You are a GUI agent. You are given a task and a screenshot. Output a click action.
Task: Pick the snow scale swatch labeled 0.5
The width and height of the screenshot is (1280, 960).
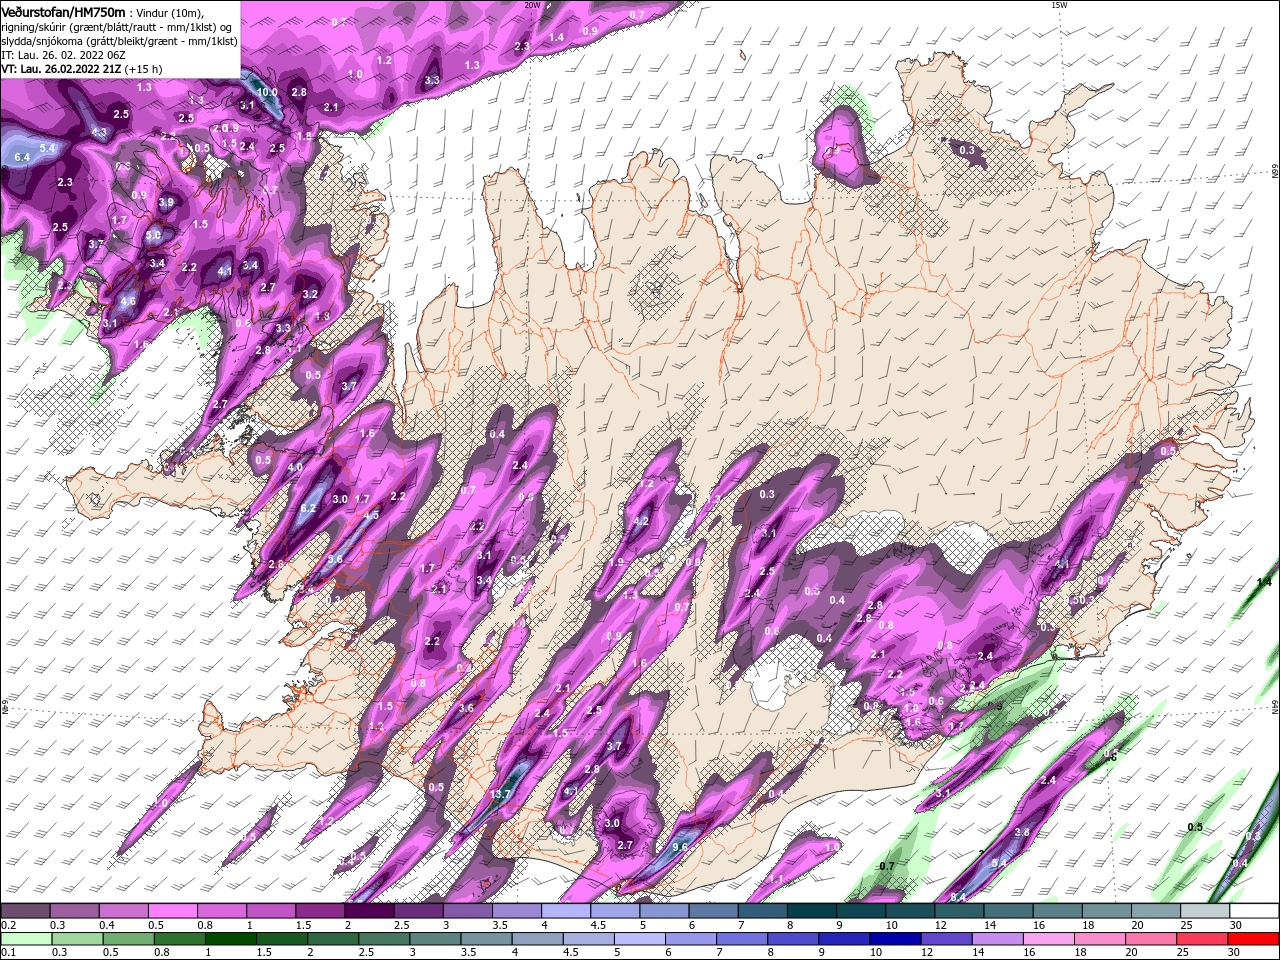point(172,911)
